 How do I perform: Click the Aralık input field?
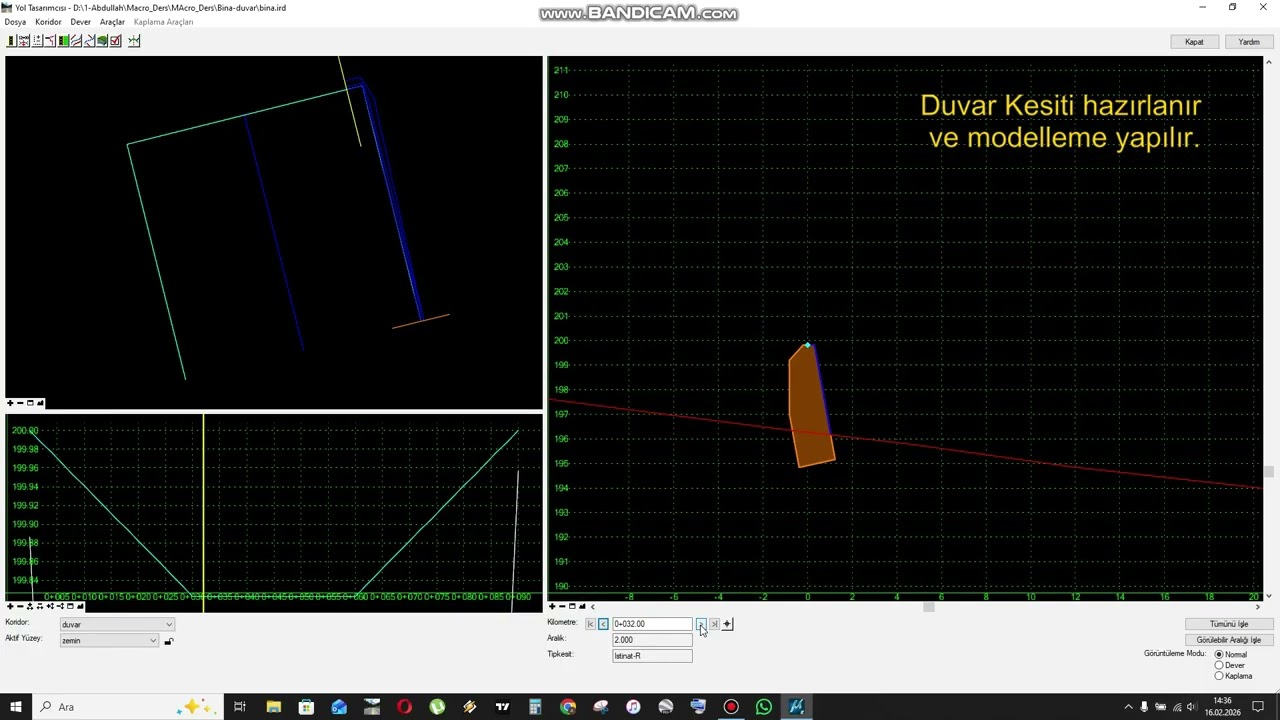(x=652, y=640)
